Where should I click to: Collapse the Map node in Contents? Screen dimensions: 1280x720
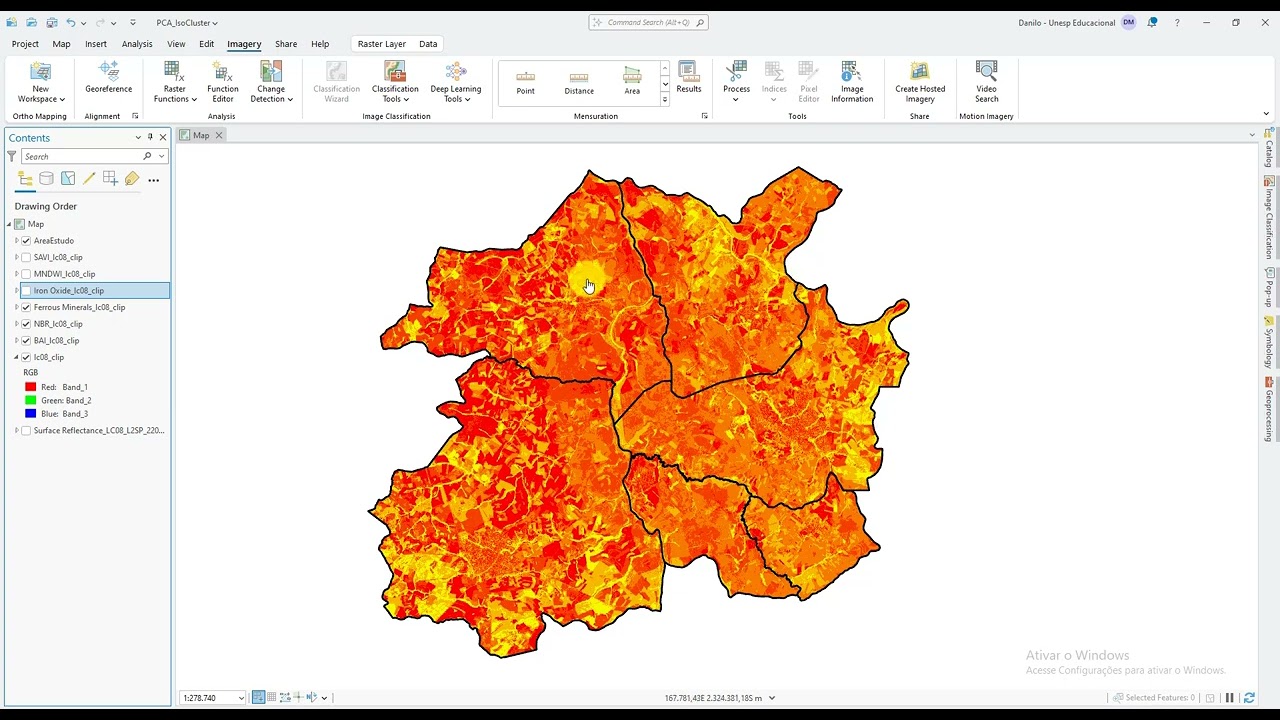coord(9,224)
